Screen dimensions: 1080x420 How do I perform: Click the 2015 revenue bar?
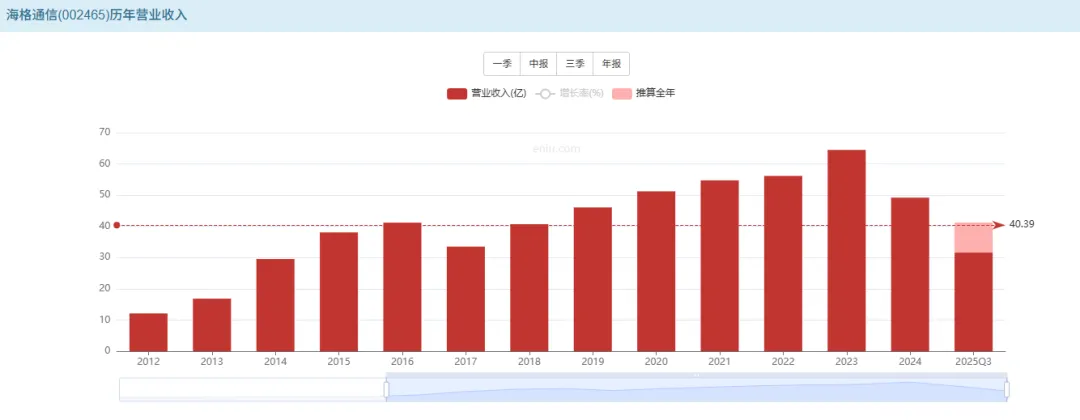(339, 292)
